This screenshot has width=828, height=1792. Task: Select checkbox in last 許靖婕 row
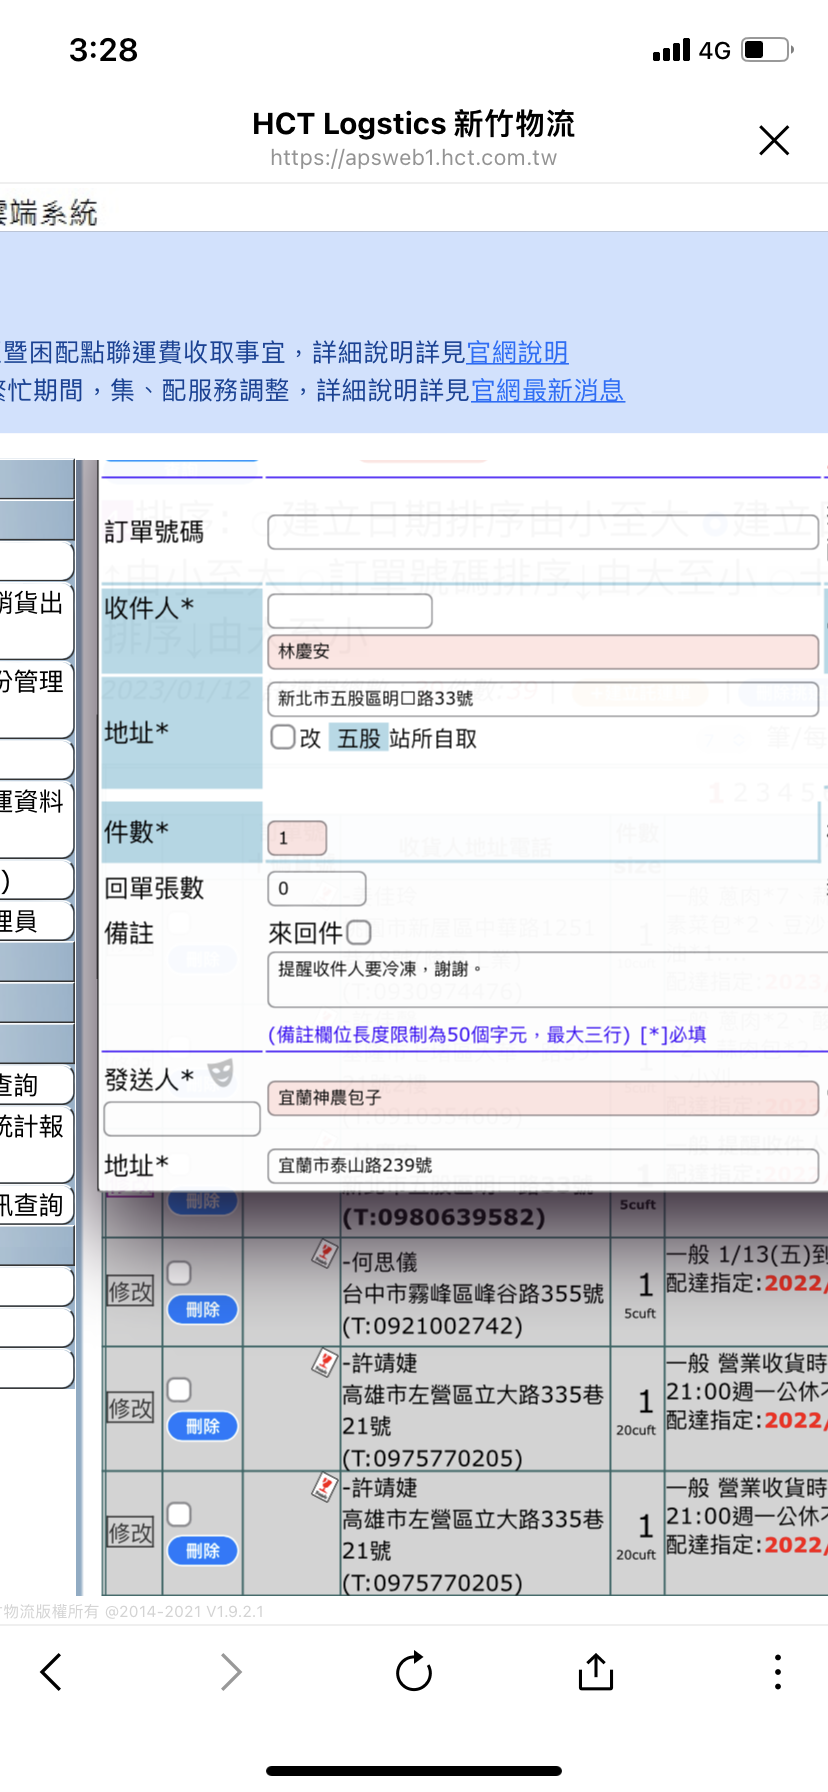[179, 1514]
